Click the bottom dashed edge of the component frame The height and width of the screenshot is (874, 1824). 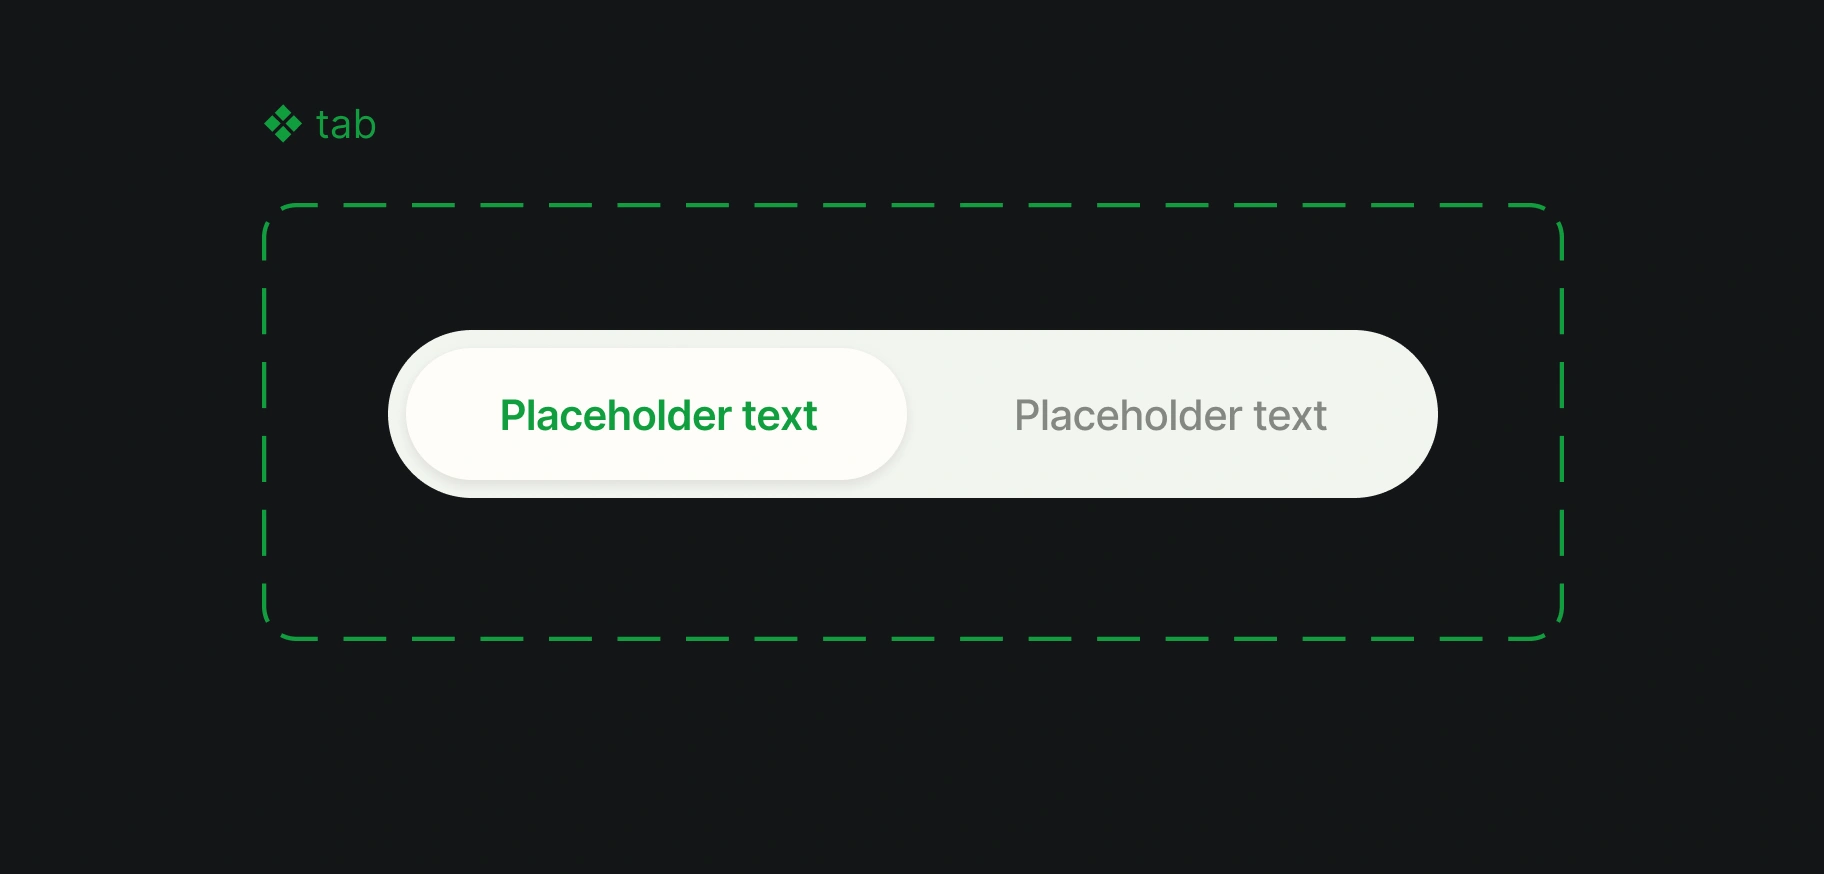click(x=912, y=638)
